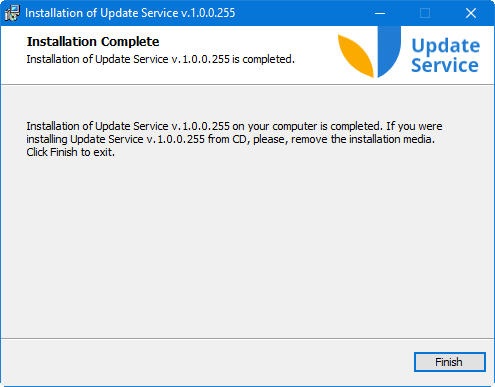Click the word Service in logo

coord(445,65)
